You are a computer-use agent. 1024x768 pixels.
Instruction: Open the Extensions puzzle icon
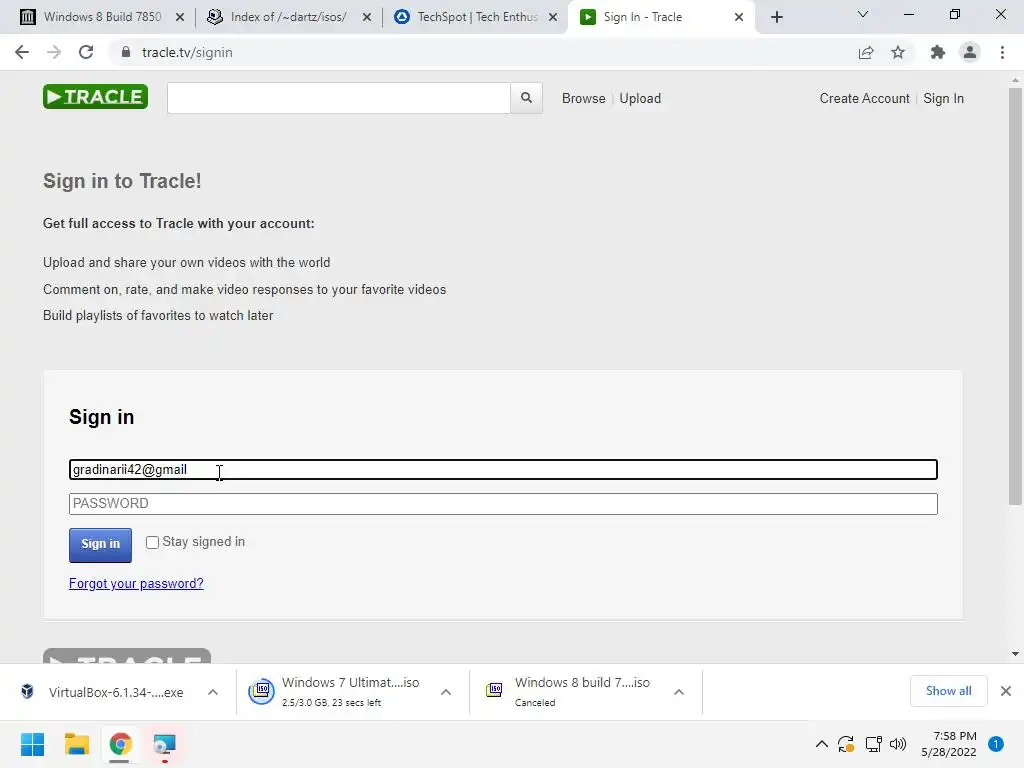click(938, 52)
